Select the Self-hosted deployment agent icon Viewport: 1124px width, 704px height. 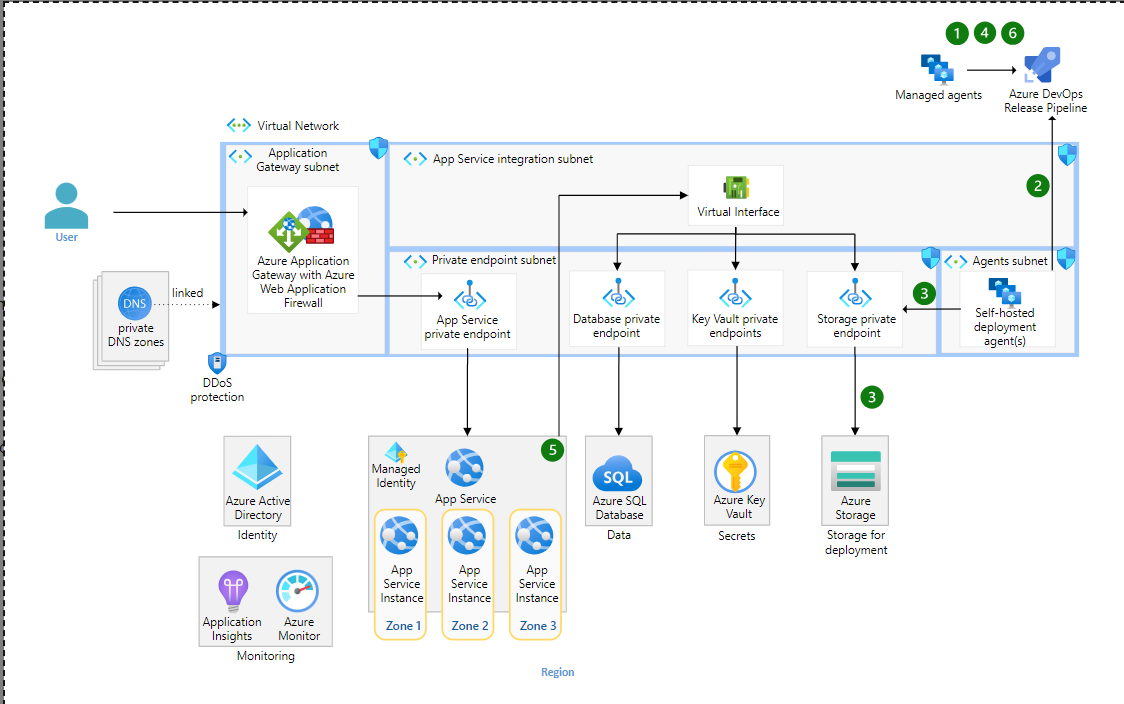pos(1005,291)
